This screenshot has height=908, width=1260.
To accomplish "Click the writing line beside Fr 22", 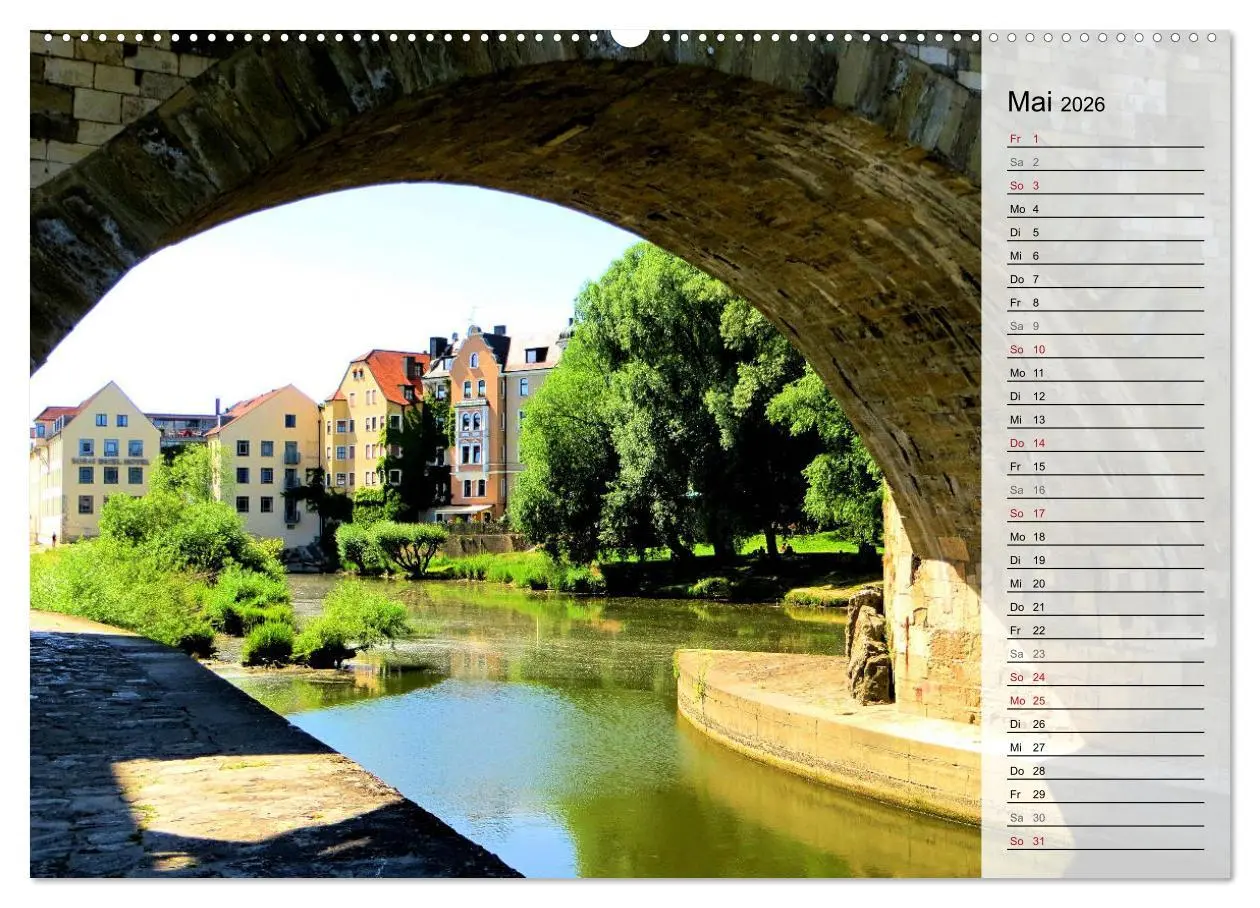I will [x=1130, y=630].
